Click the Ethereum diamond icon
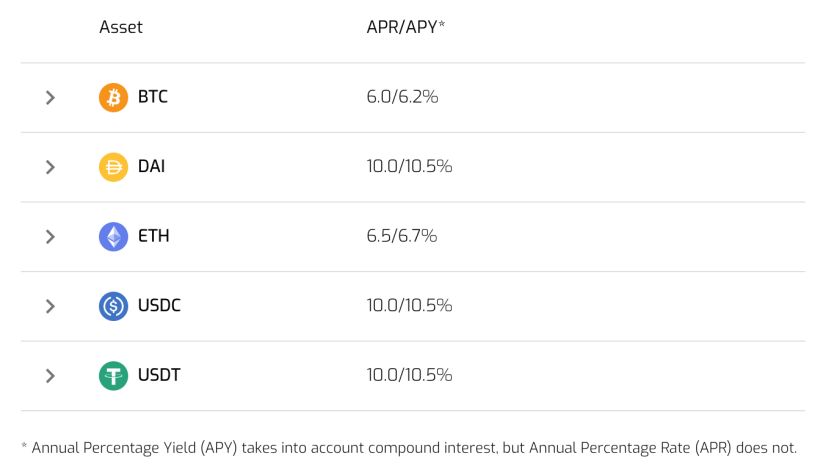 coord(113,237)
